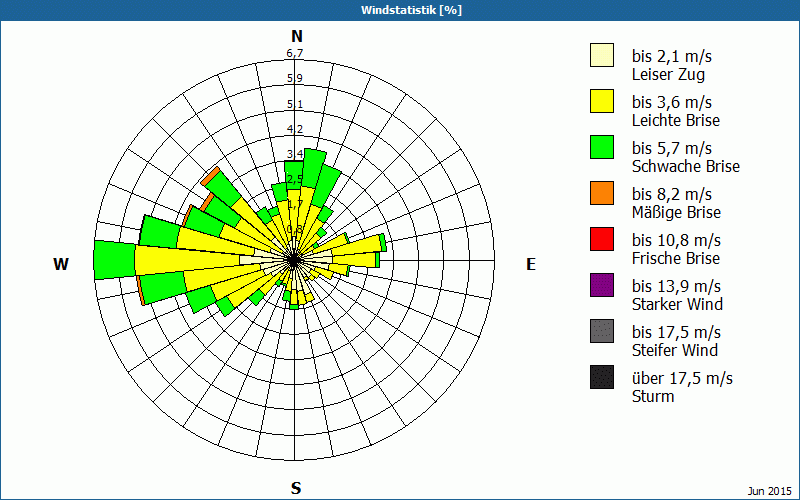Click the center point of the wind rose
The image size is (800, 500).
(294, 261)
